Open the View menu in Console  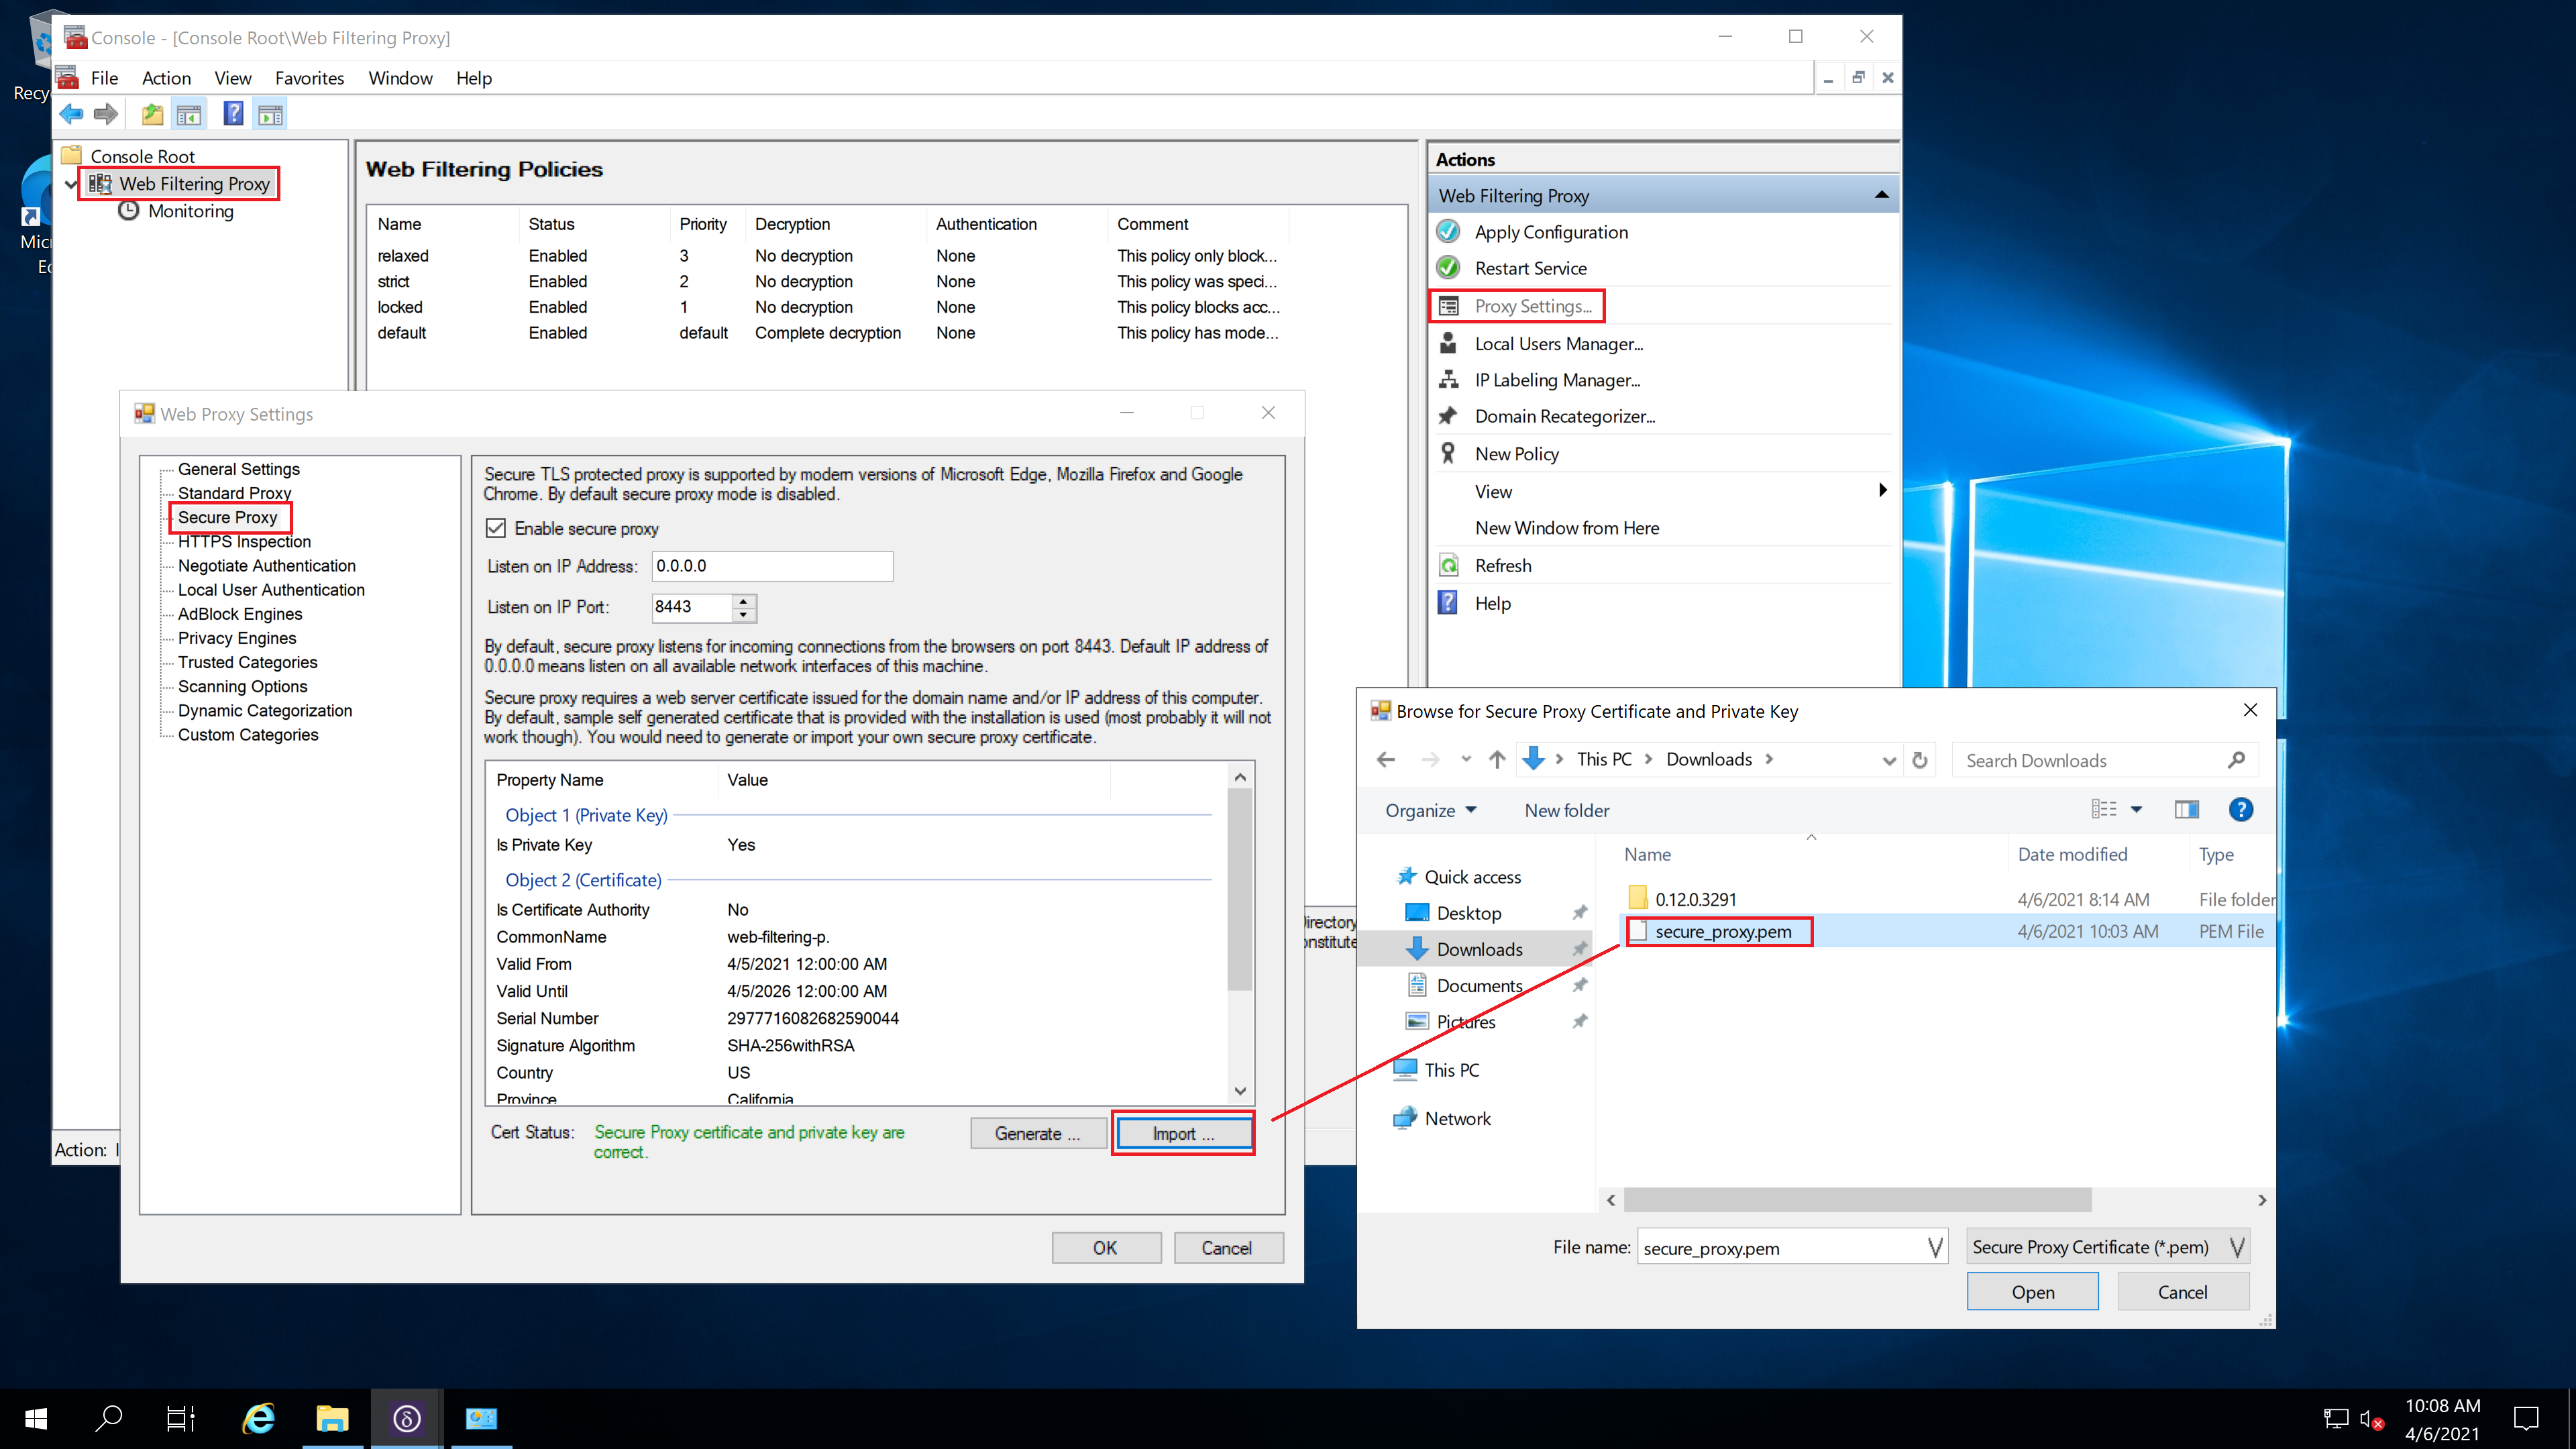point(233,78)
